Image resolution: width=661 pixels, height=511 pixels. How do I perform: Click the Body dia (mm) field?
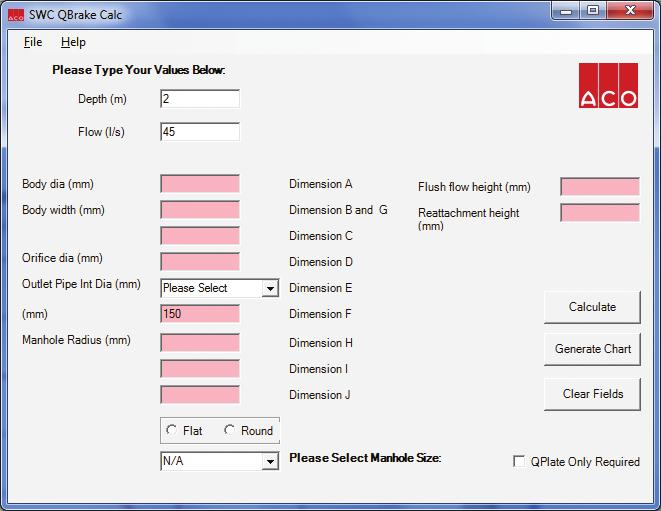coord(200,184)
